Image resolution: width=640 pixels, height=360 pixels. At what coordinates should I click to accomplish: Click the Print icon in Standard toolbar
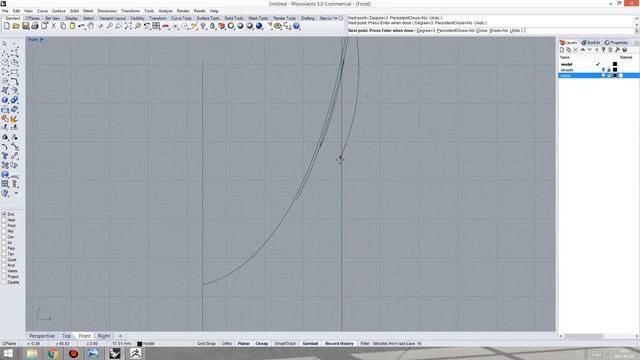35,26
